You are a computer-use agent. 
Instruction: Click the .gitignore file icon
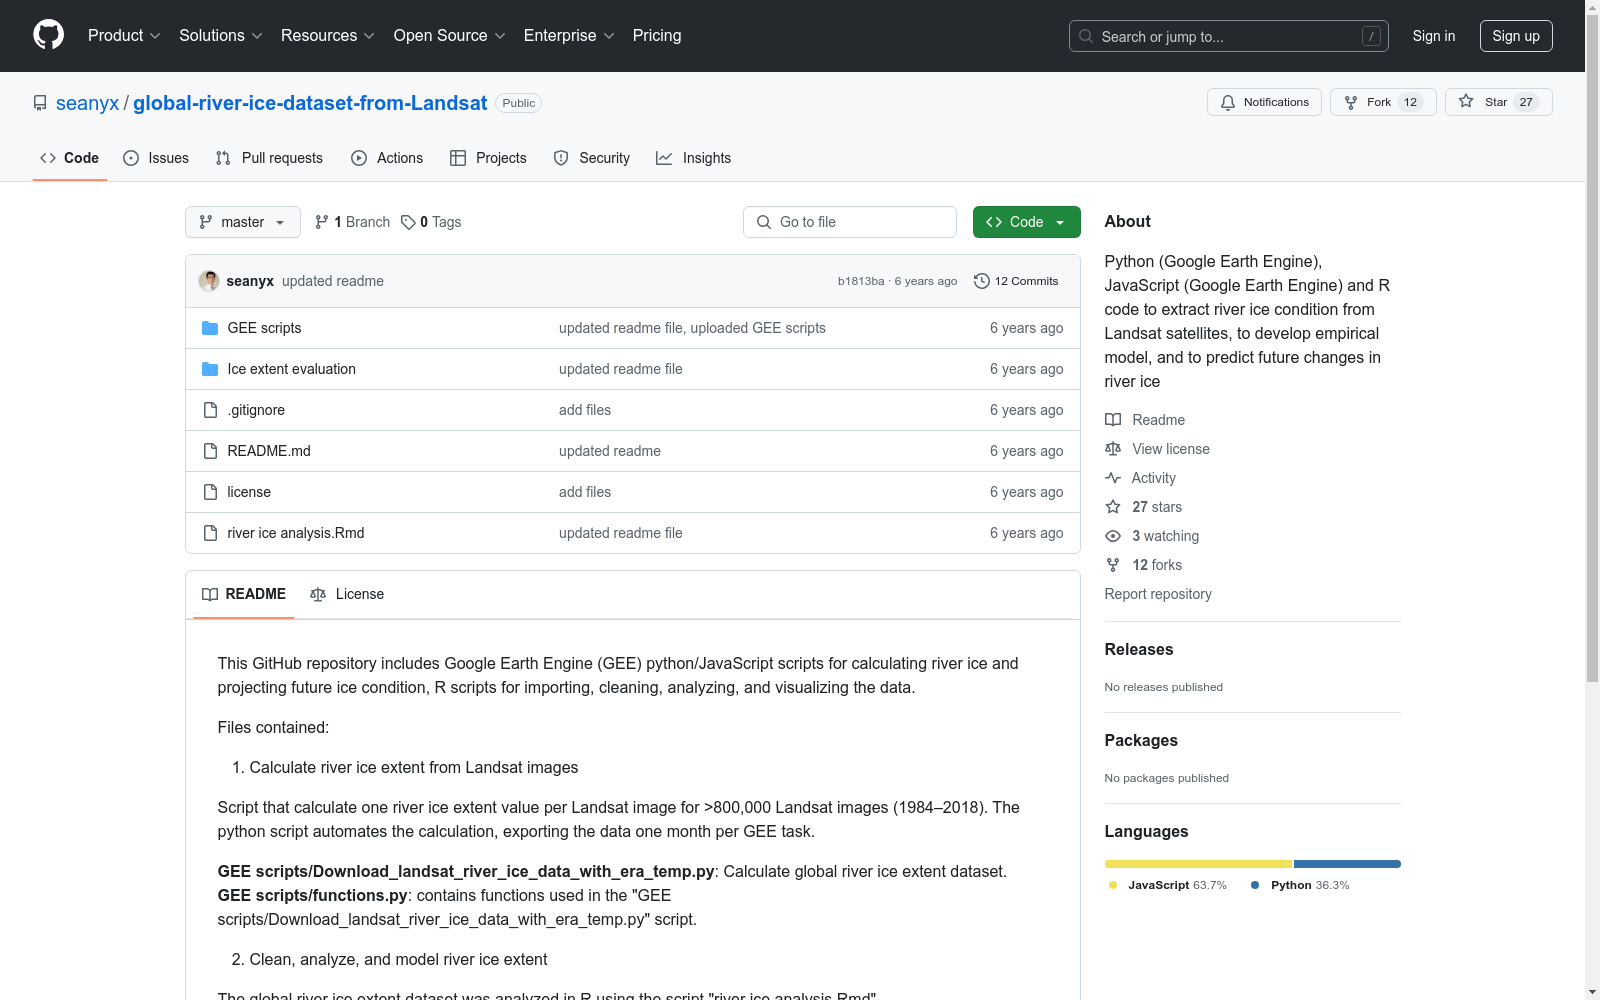pos(210,410)
